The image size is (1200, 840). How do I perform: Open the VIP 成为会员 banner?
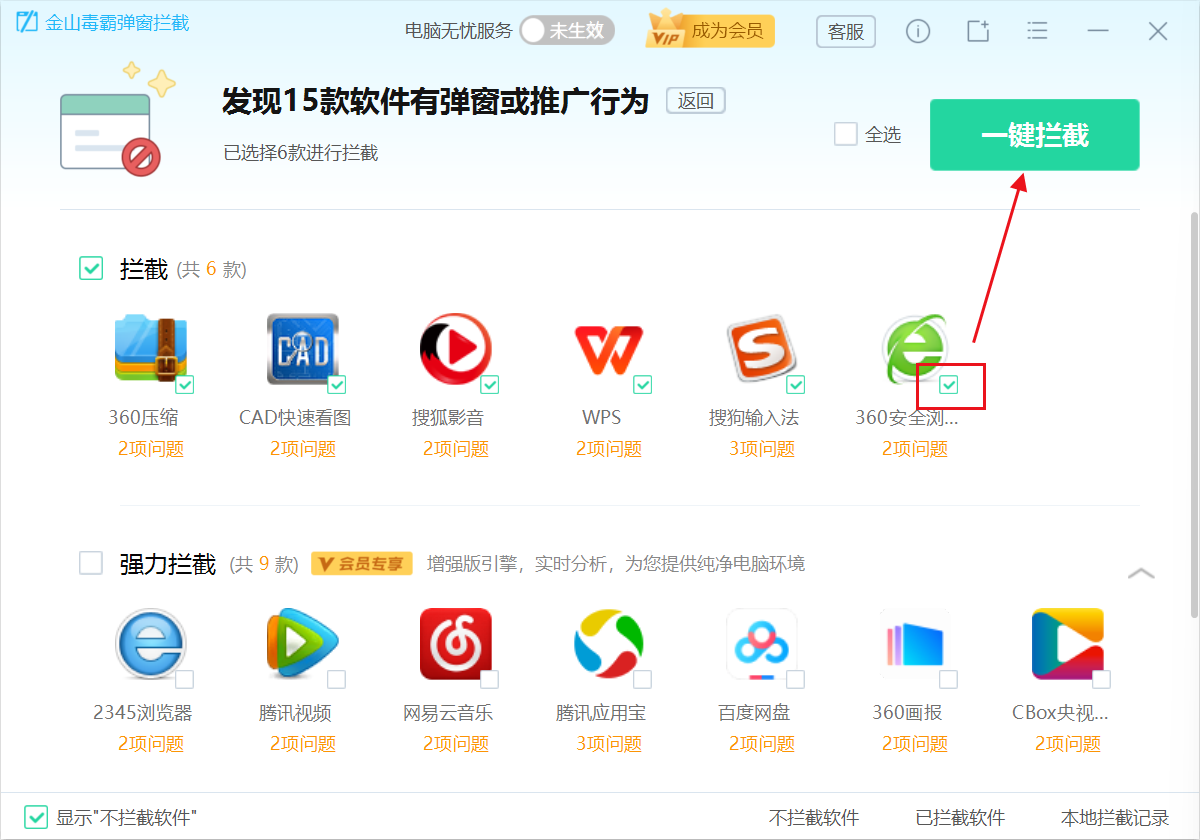pos(710,31)
